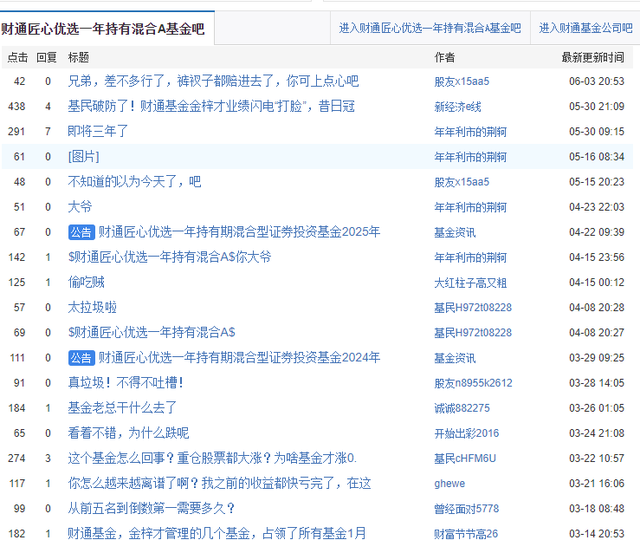
Task: Click click count 291
Action: click(16, 132)
